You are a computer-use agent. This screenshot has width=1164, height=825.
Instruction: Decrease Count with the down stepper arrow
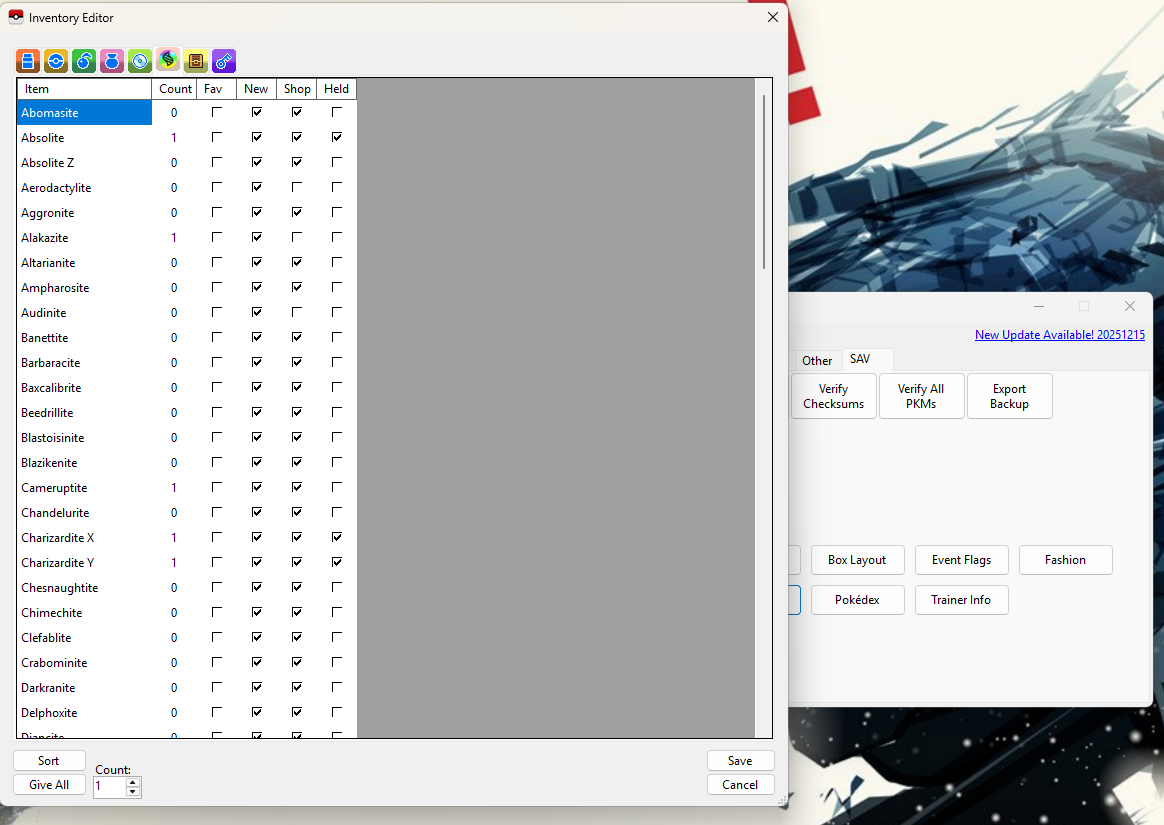pyautogui.click(x=134, y=792)
